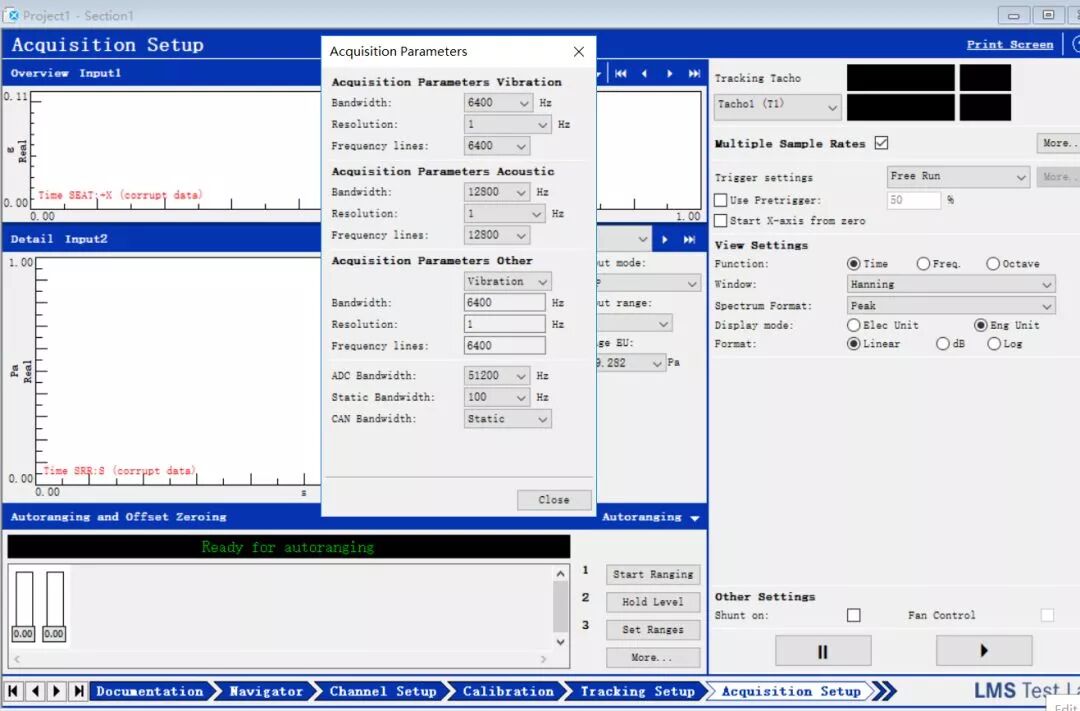Image resolution: width=1080 pixels, height=711 pixels.
Task: Click the Other Resolution input field
Action: tap(505, 324)
